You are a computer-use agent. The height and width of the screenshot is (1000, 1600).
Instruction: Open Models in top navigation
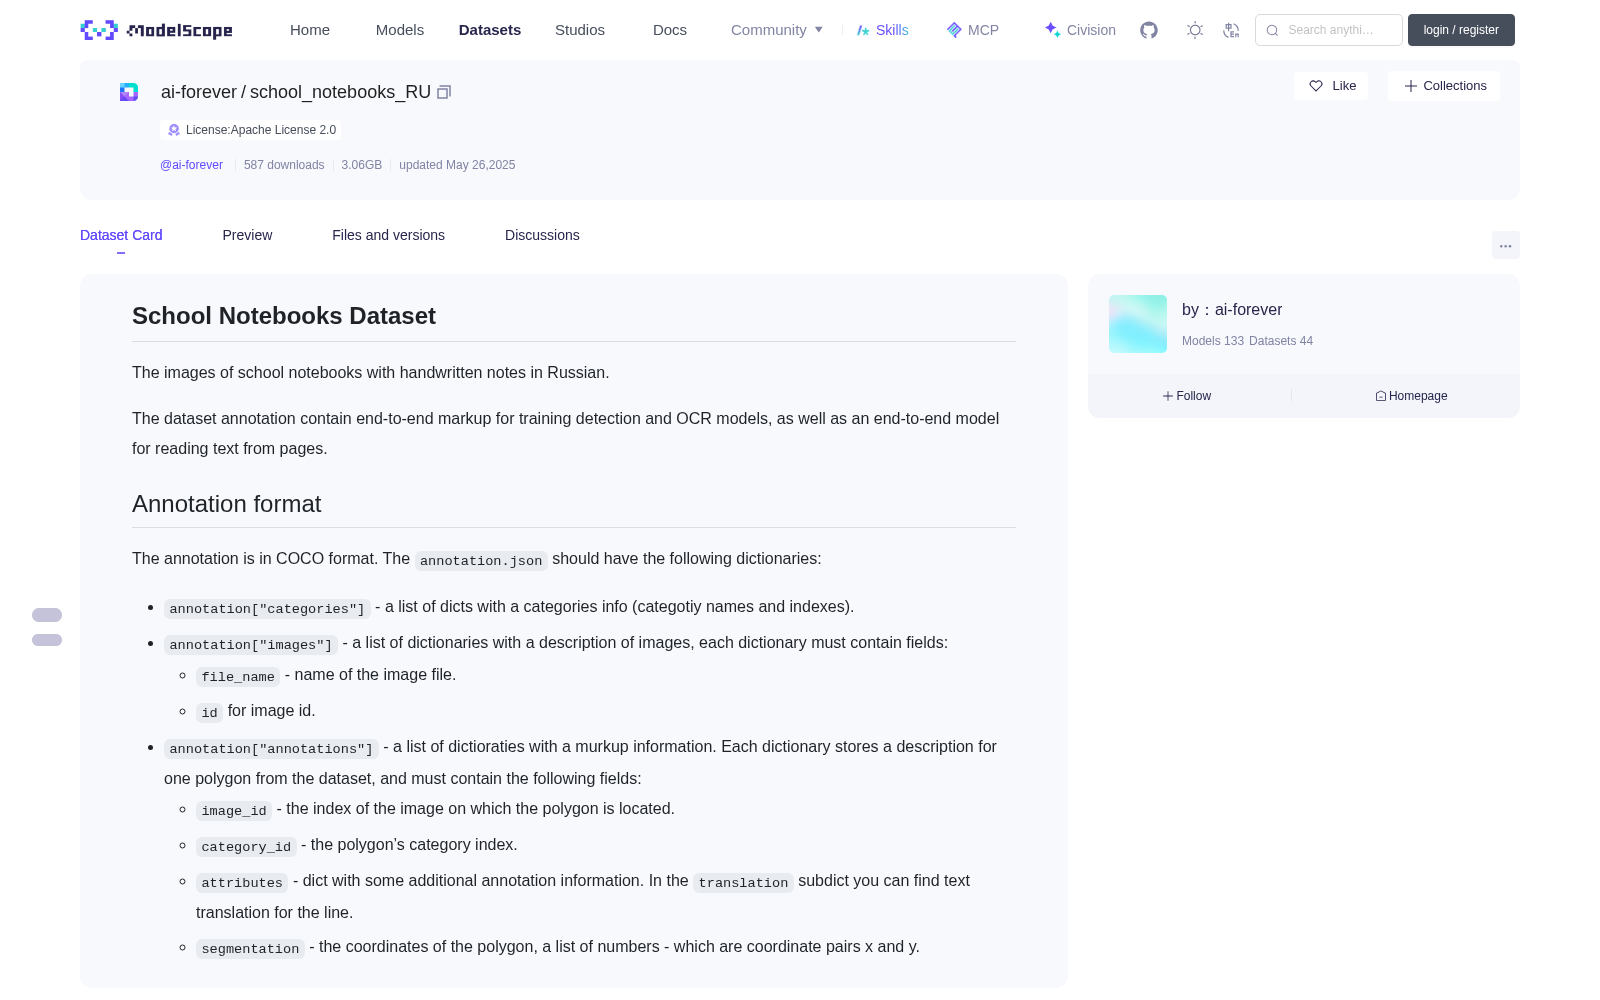[x=400, y=30]
